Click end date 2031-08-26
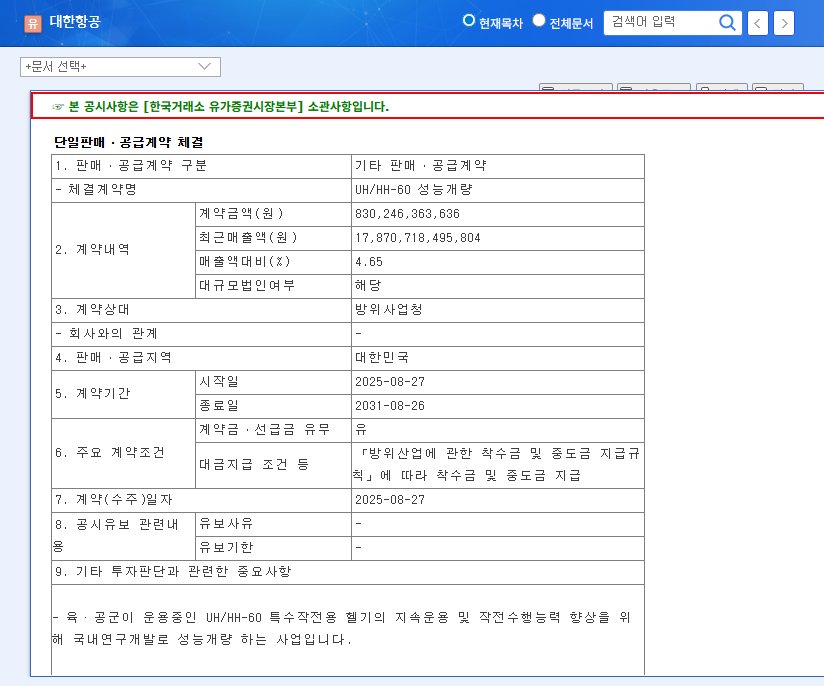 [390, 406]
